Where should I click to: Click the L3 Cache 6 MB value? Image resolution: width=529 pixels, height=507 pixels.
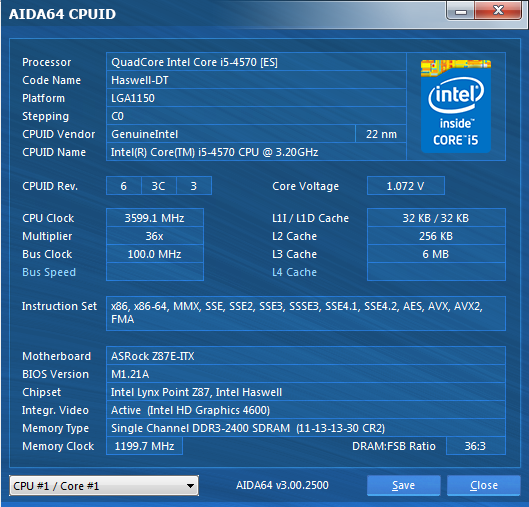(x=436, y=254)
